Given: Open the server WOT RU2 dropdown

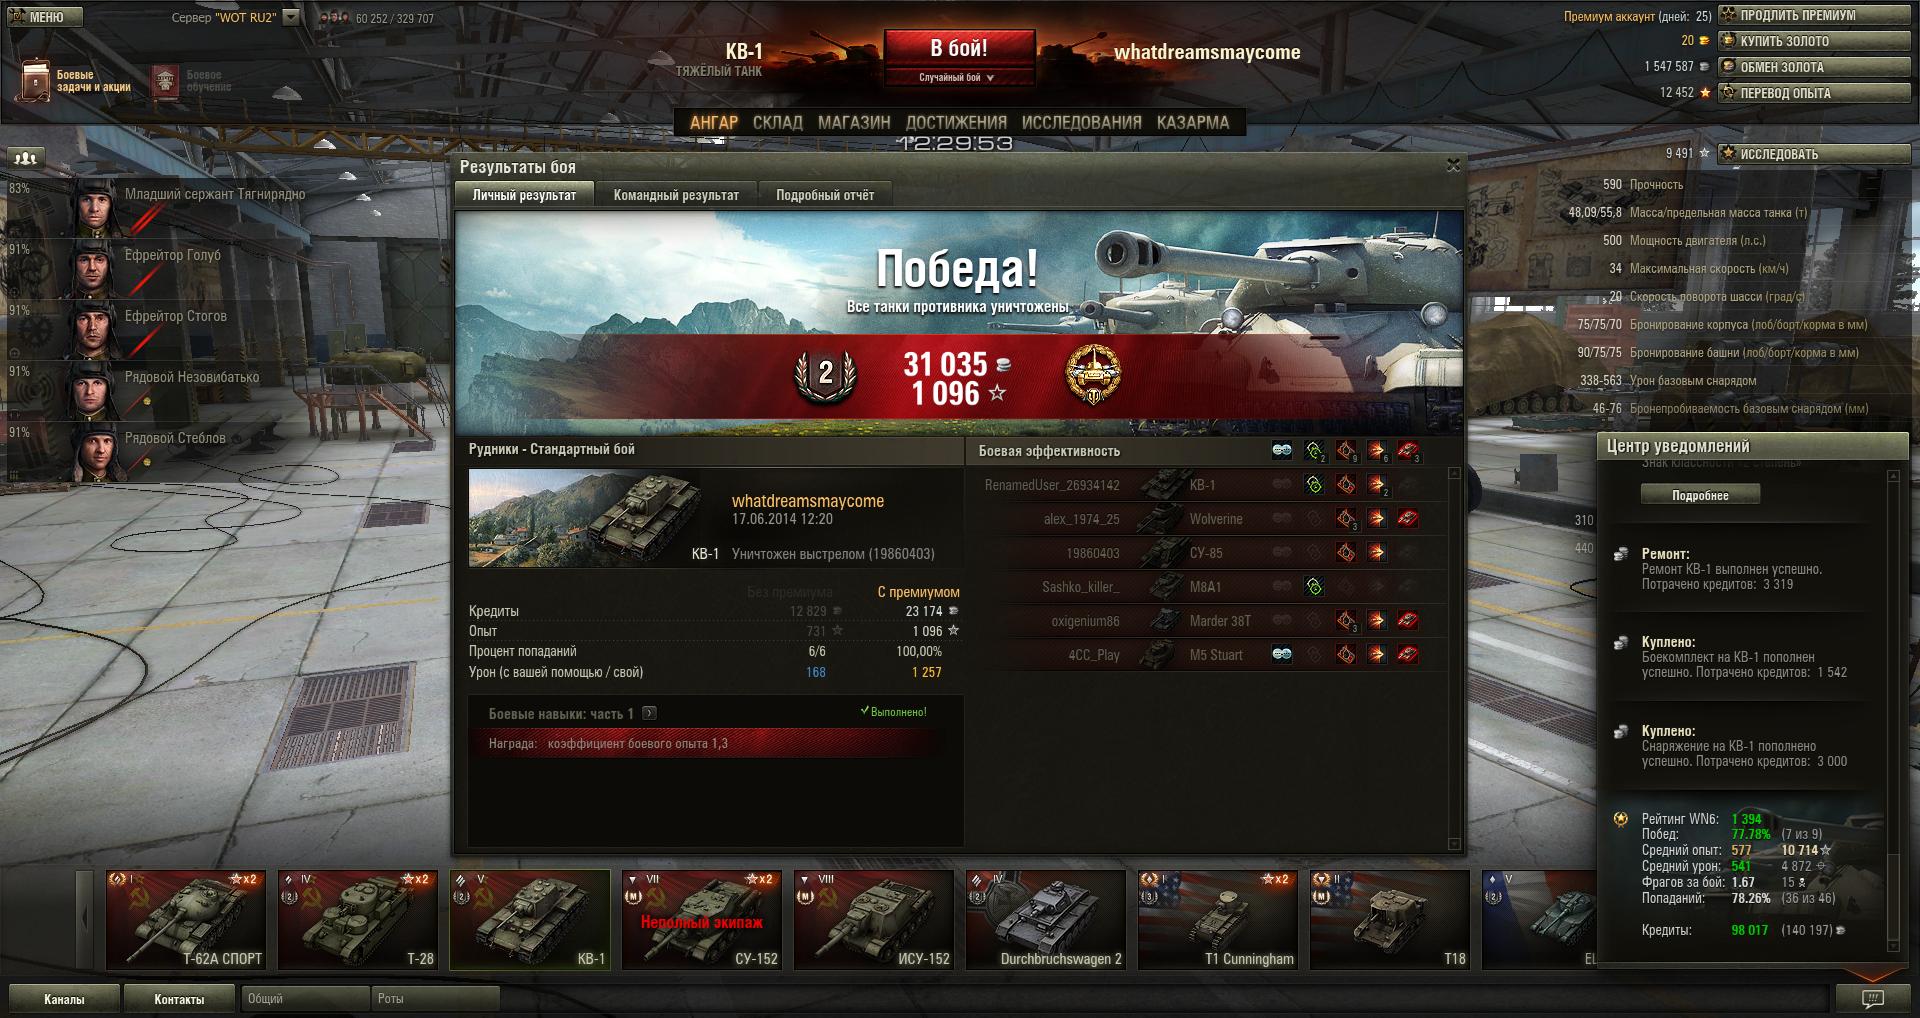Looking at the screenshot, I should point(290,17).
